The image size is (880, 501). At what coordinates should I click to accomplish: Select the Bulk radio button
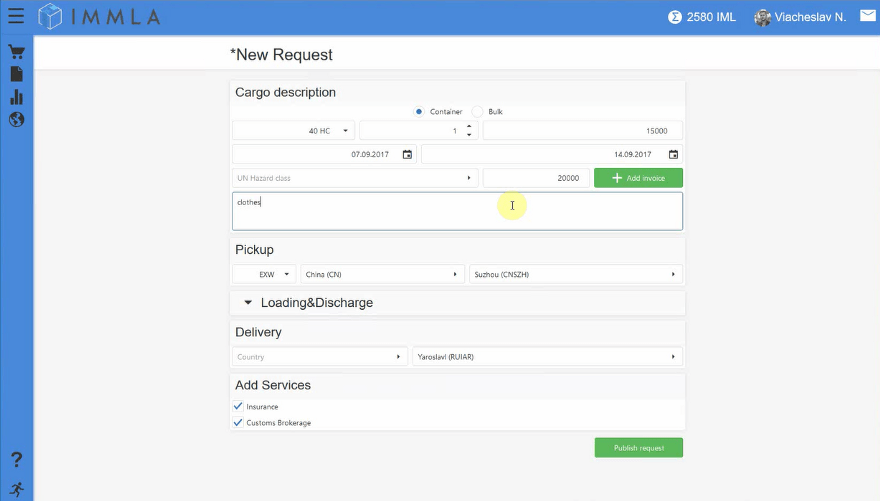tap(477, 112)
